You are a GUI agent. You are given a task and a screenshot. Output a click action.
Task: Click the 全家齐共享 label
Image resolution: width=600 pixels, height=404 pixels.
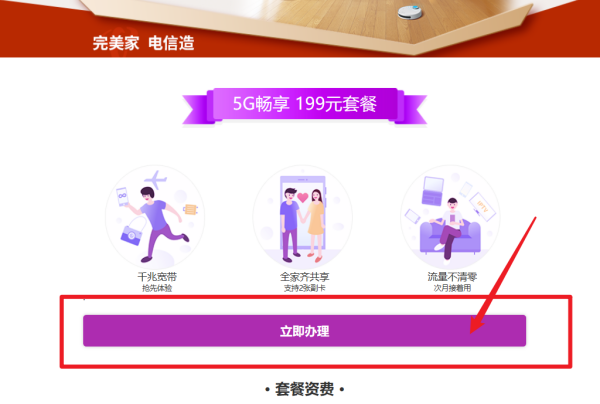(305, 277)
